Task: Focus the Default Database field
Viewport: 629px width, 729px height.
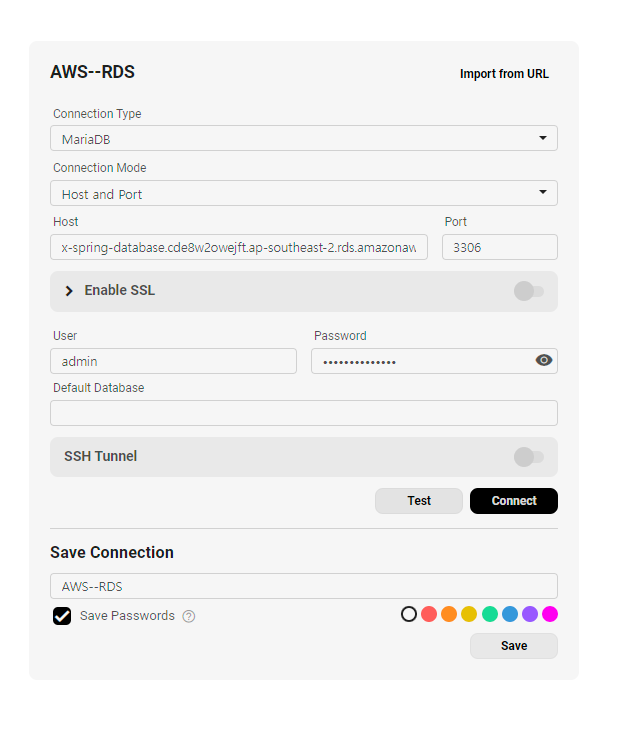Action: pyautogui.click(x=304, y=413)
